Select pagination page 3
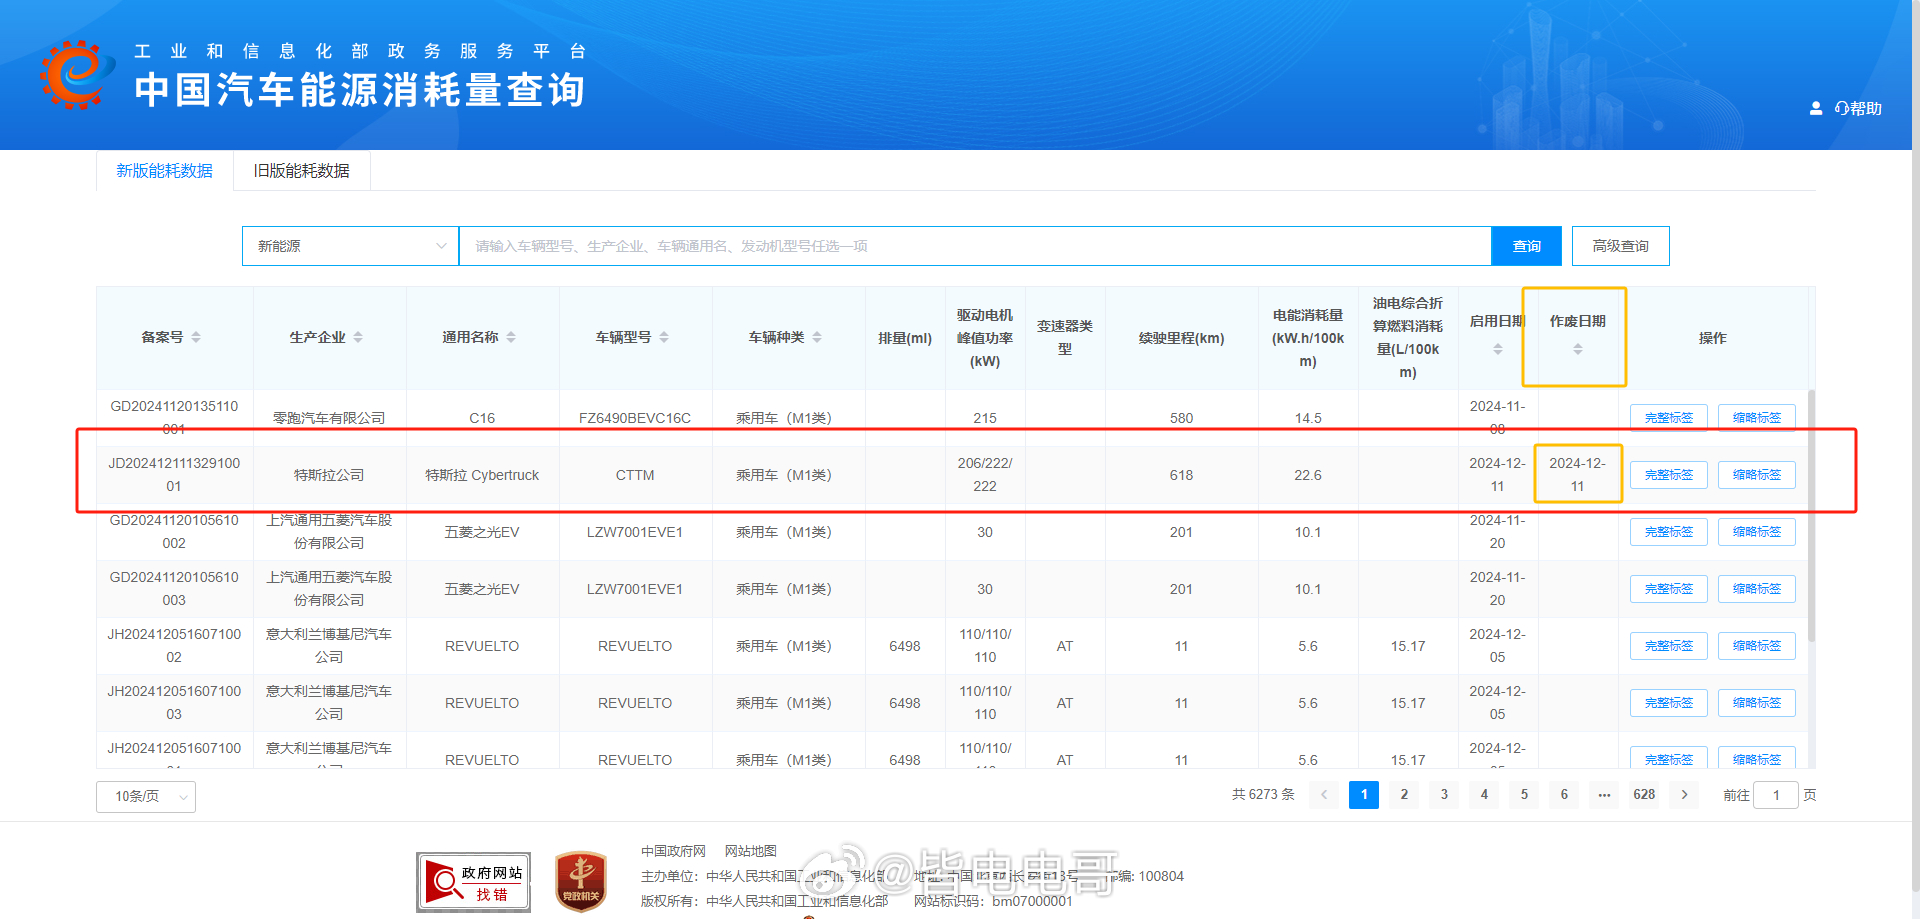This screenshot has width=1920, height=919. (x=1444, y=795)
